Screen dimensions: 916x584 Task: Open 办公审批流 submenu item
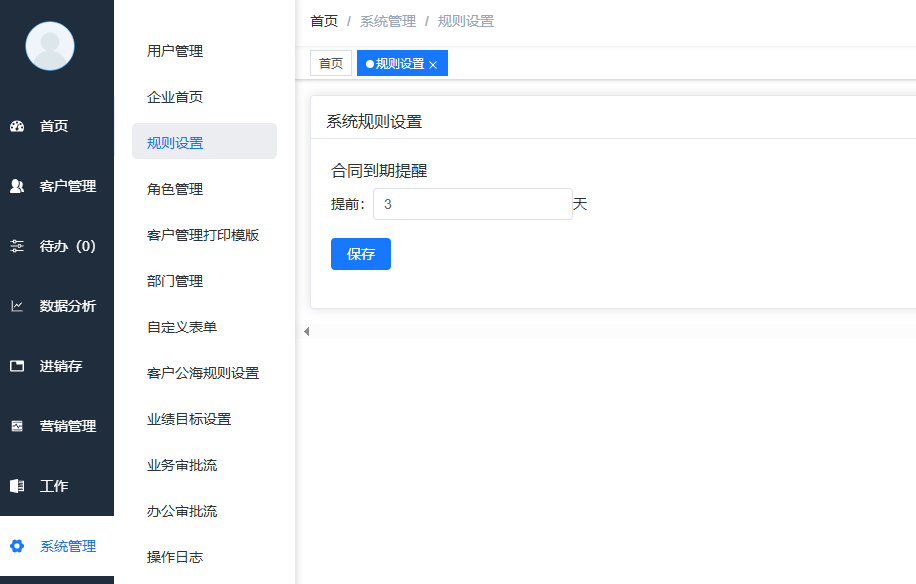[x=204, y=512]
